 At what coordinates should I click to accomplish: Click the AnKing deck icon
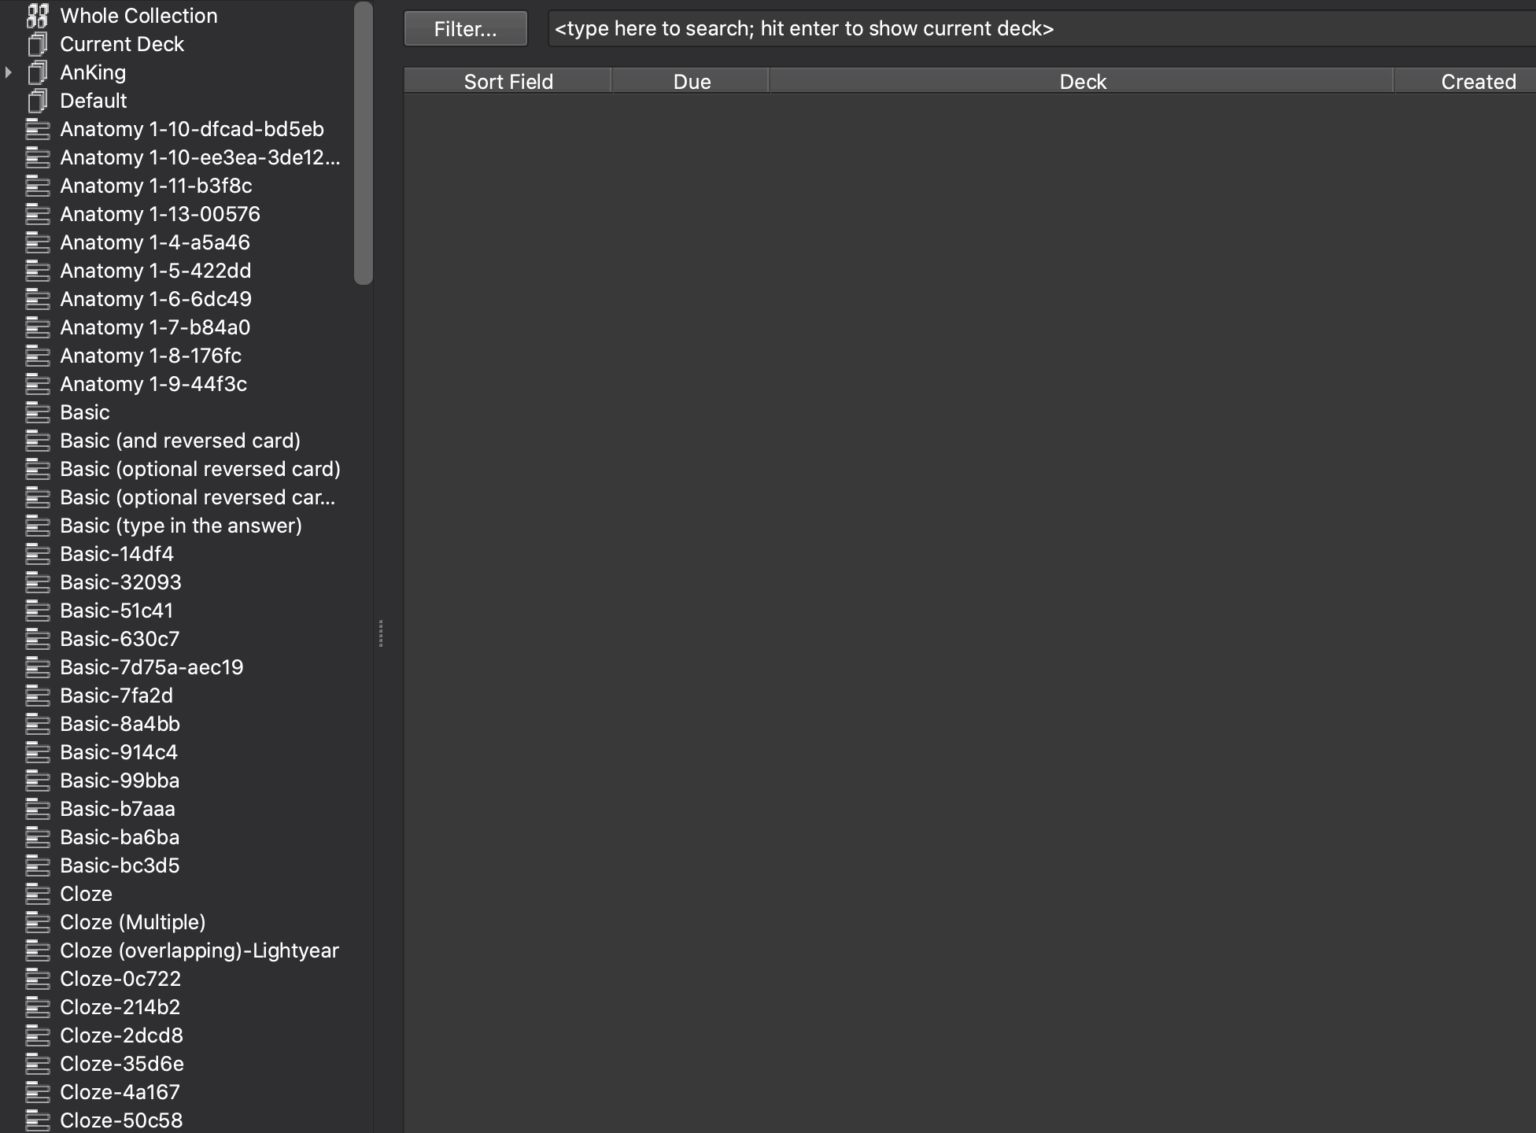[39, 72]
